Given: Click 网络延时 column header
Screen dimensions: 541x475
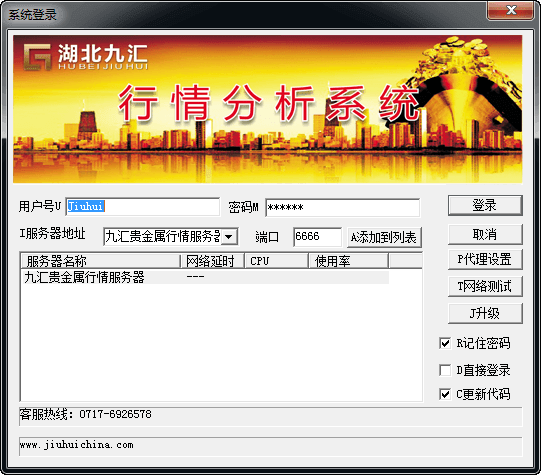Looking at the screenshot, I should tap(213, 261).
